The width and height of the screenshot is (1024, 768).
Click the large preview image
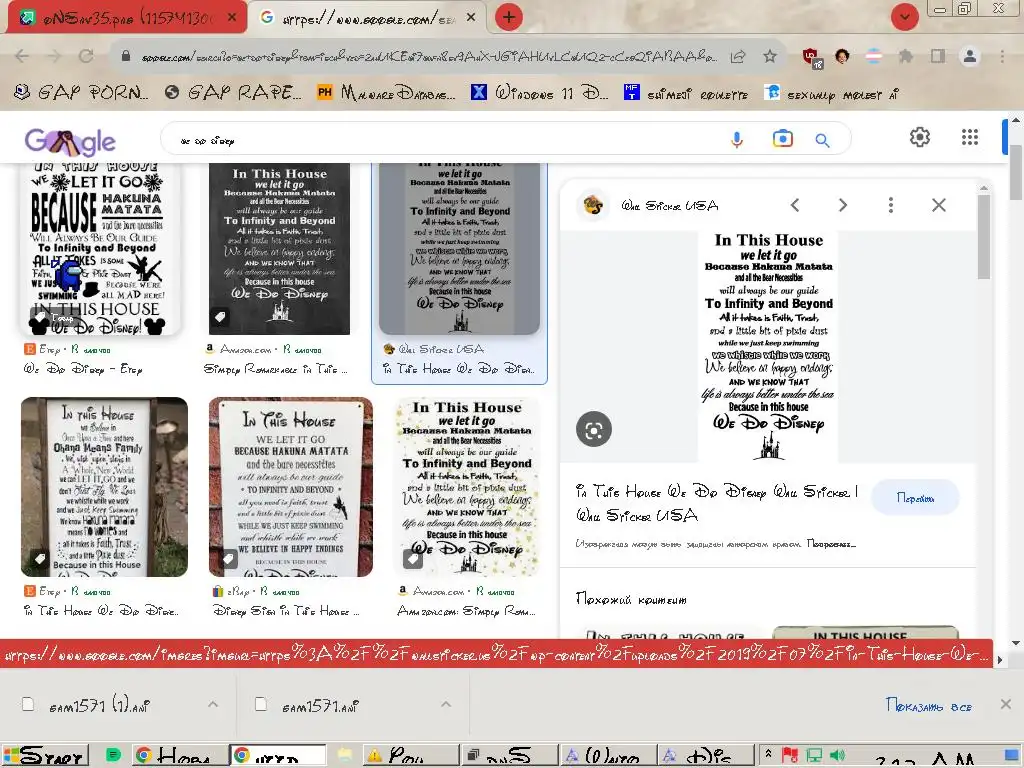coord(767,346)
